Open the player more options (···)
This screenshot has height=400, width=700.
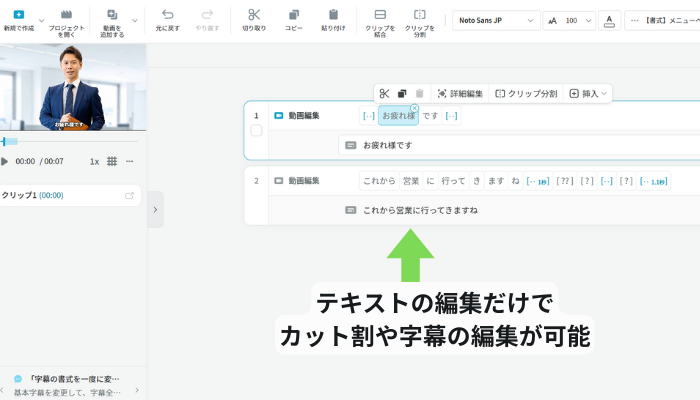(129, 161)
